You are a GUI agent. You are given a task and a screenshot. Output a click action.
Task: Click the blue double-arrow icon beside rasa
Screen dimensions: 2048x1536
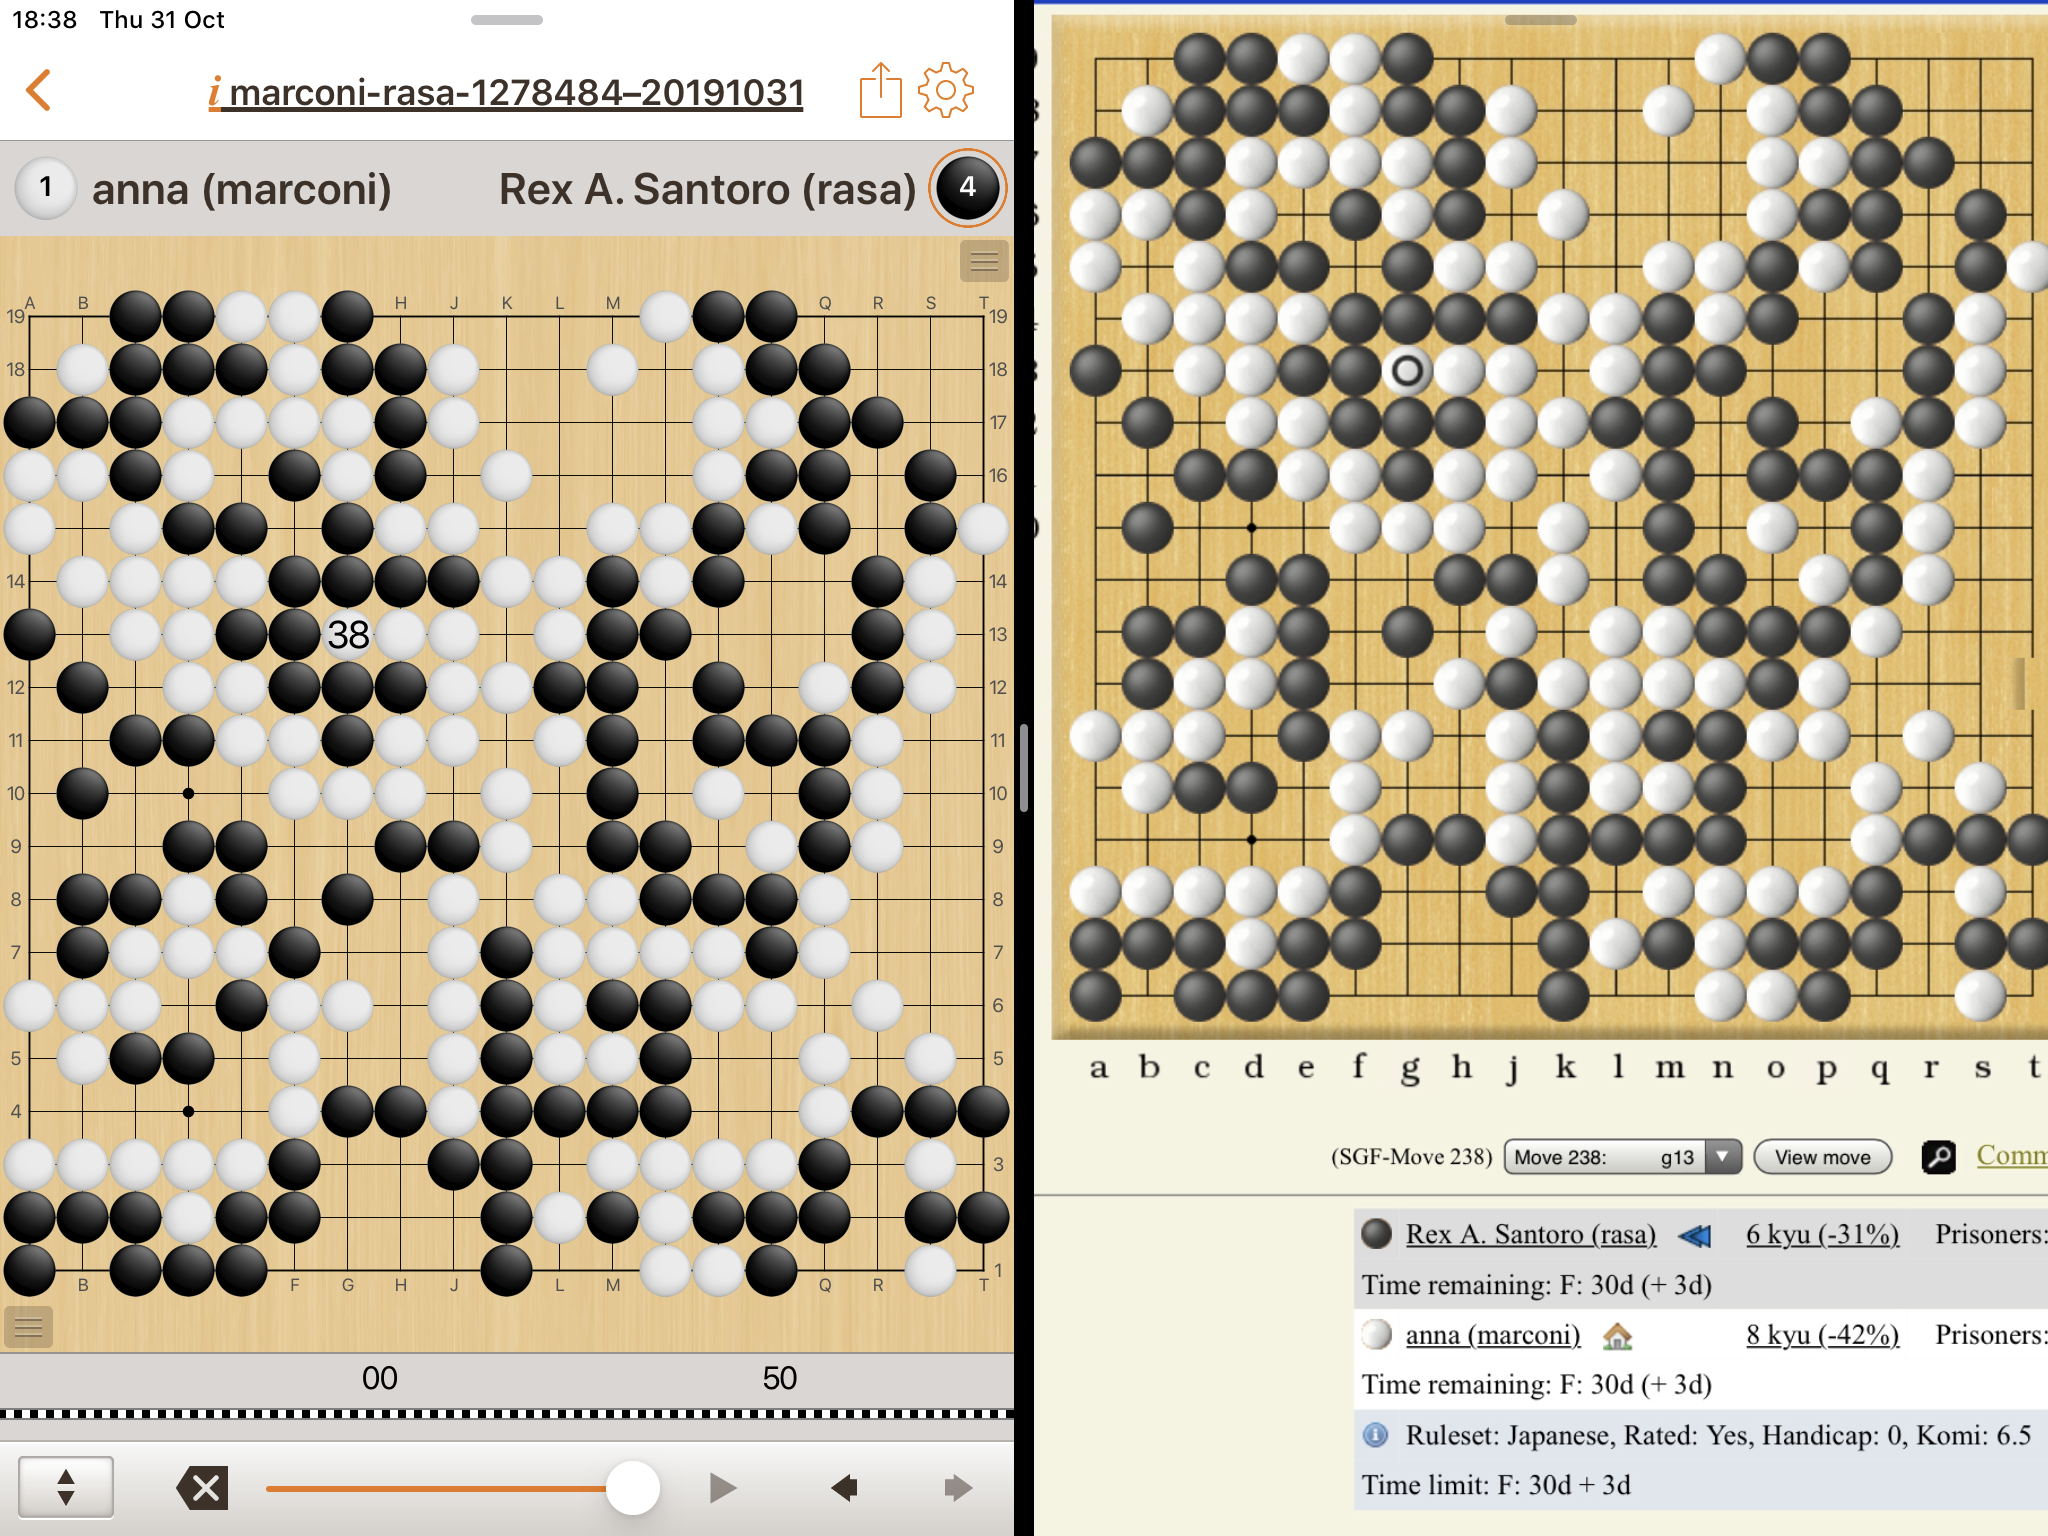(x=1694, y=1236)
